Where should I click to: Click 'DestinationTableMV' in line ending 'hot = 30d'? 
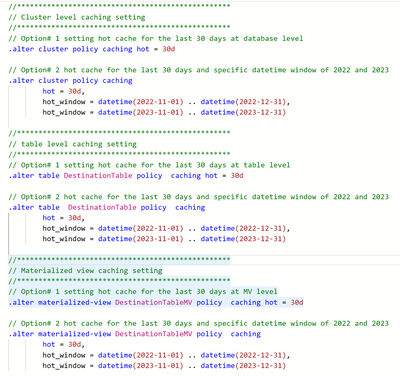(154, 302)
